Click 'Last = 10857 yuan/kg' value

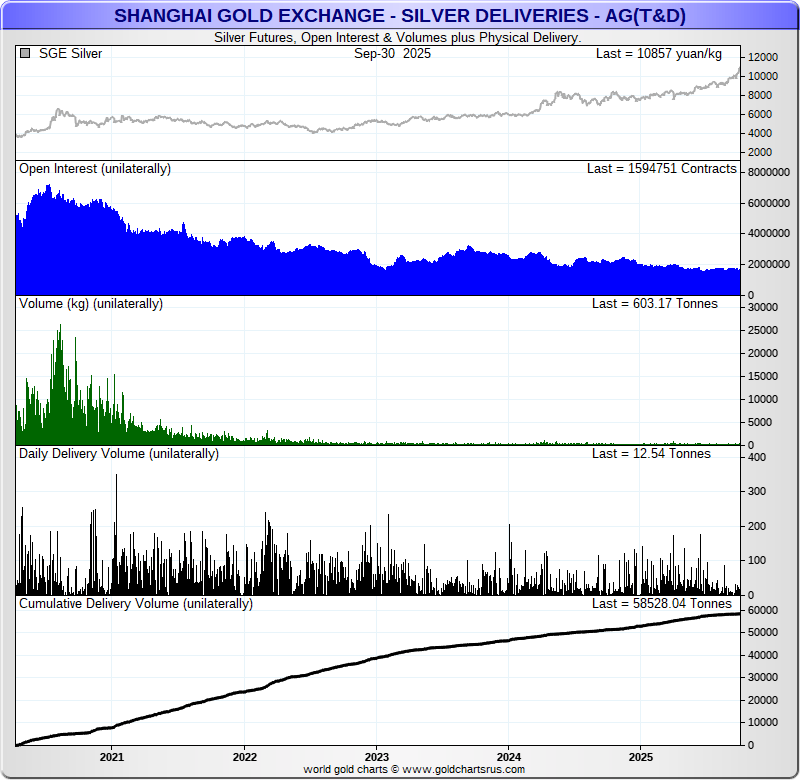click(x=659, y=54)
